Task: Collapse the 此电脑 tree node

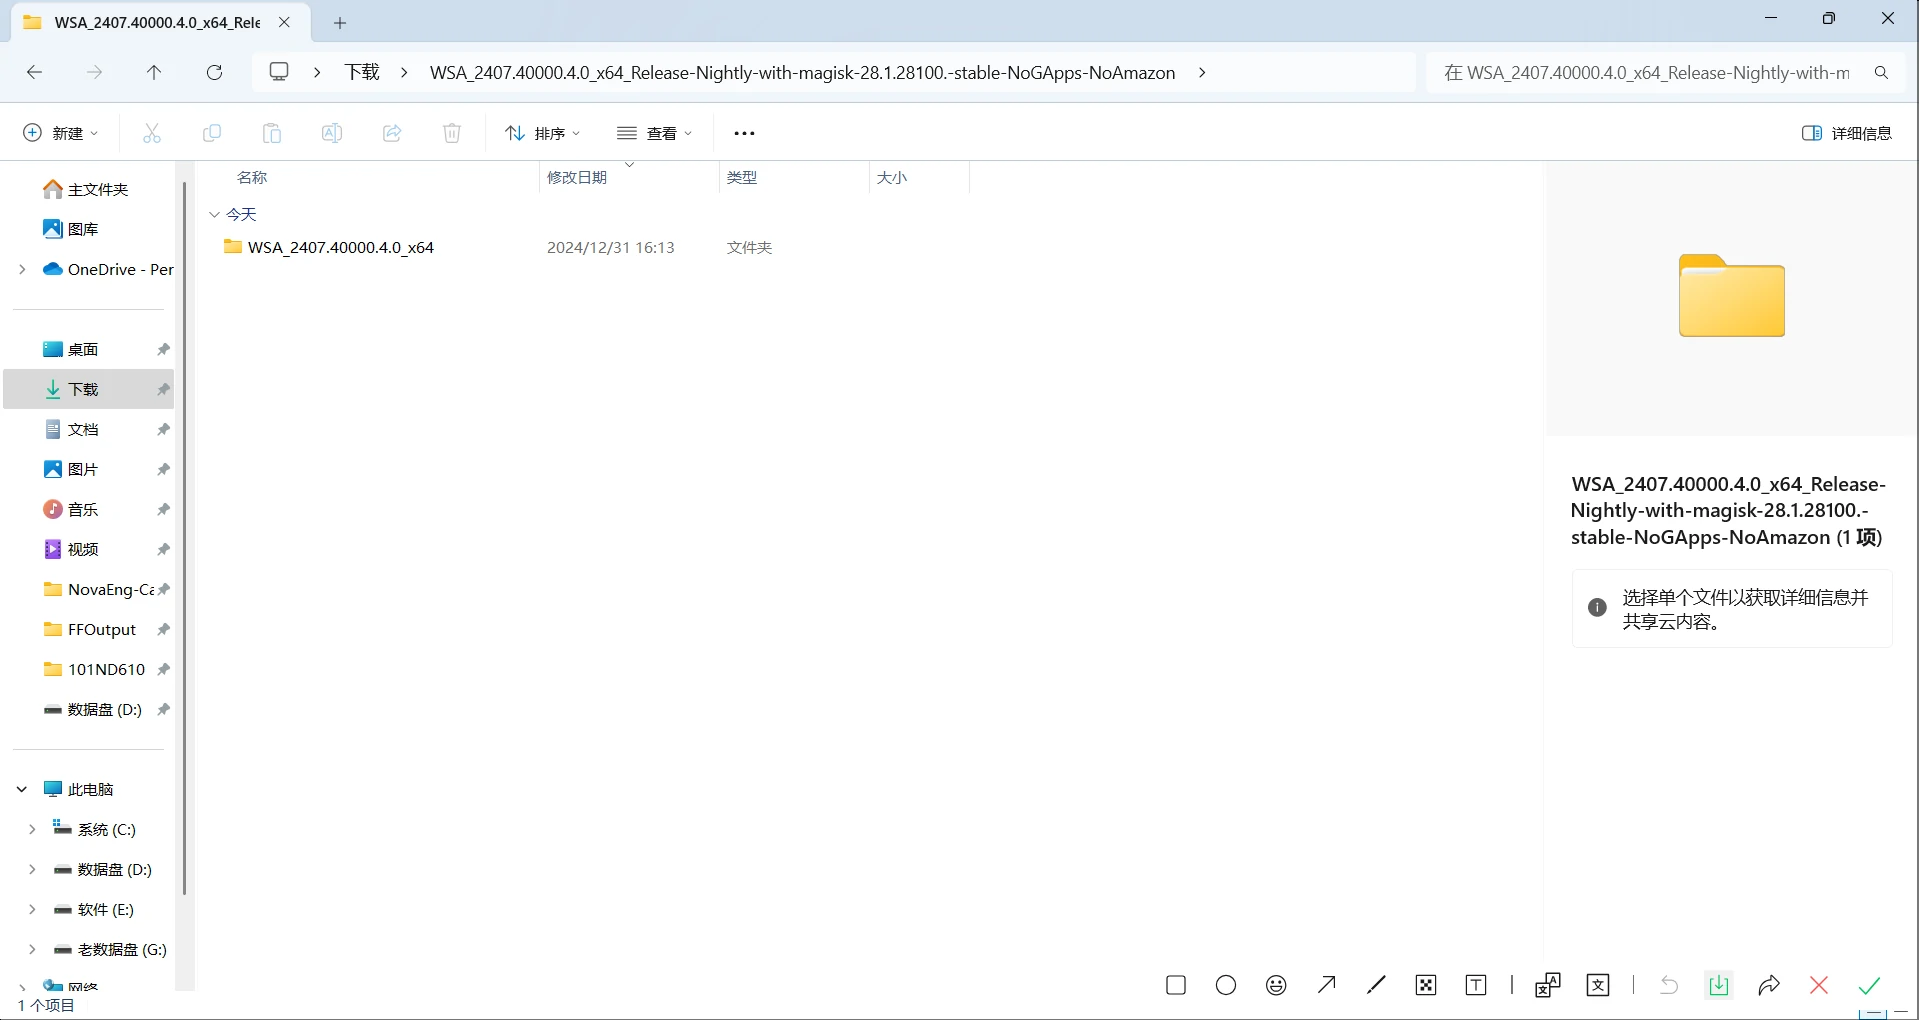Action: 22,789
